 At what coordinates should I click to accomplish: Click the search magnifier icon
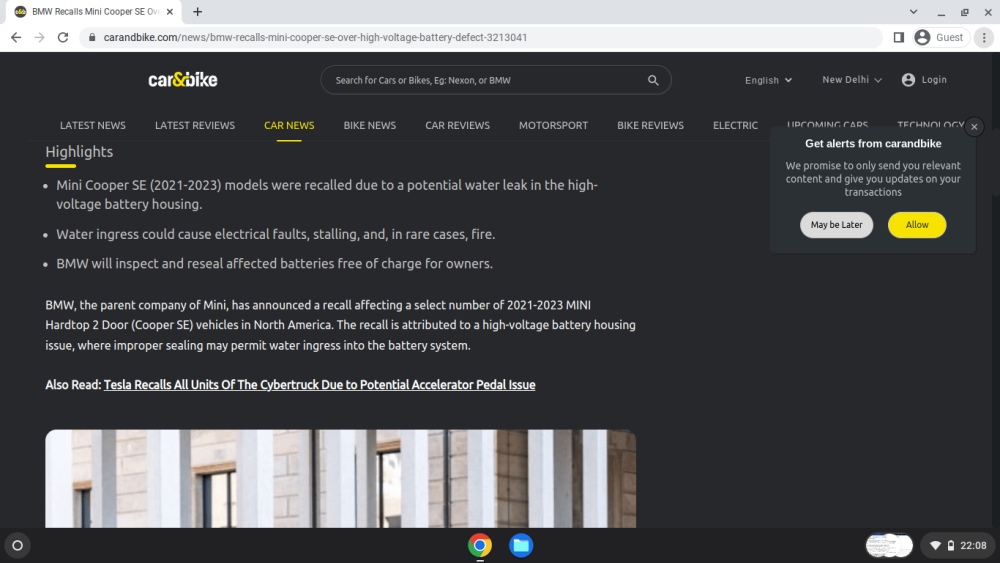653,80
